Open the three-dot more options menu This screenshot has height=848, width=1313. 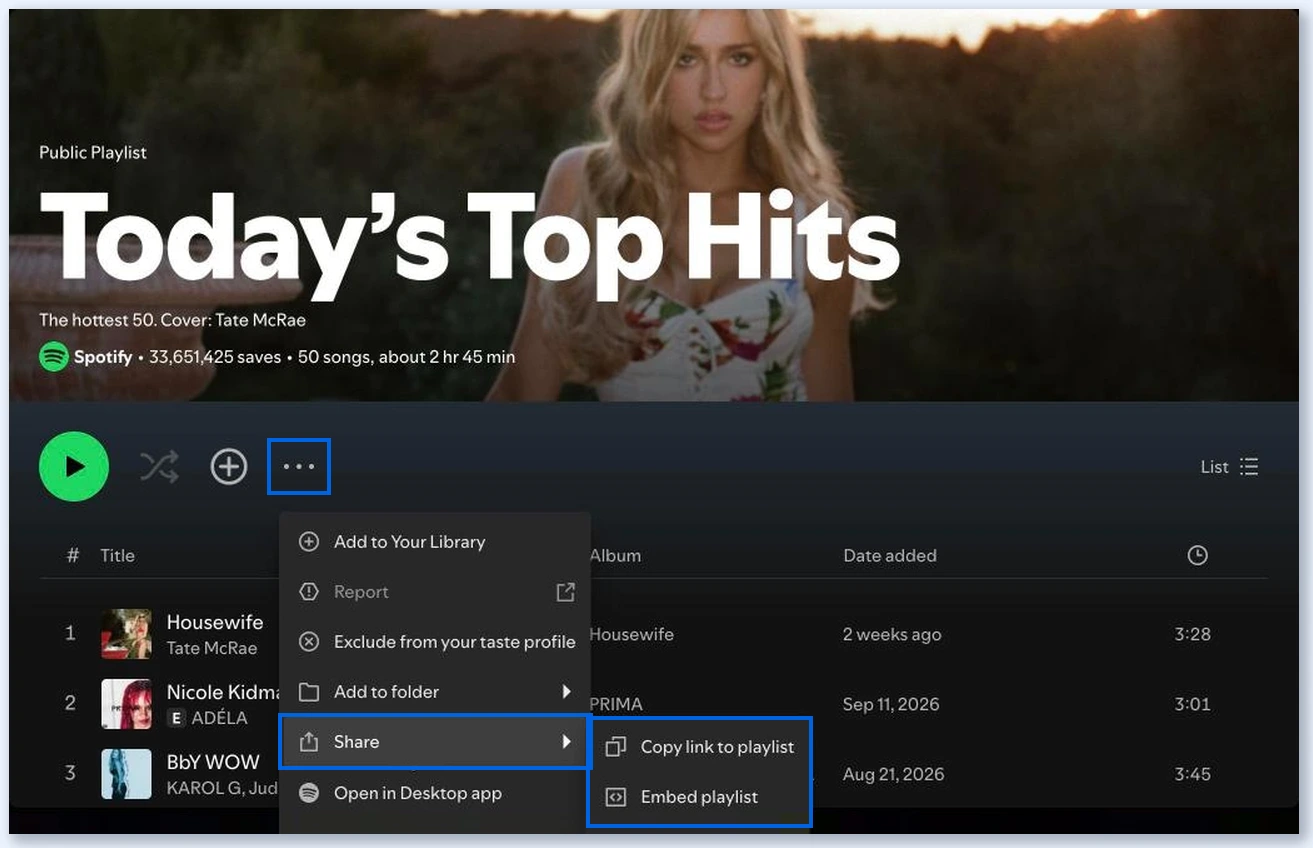tap(299, 466)
